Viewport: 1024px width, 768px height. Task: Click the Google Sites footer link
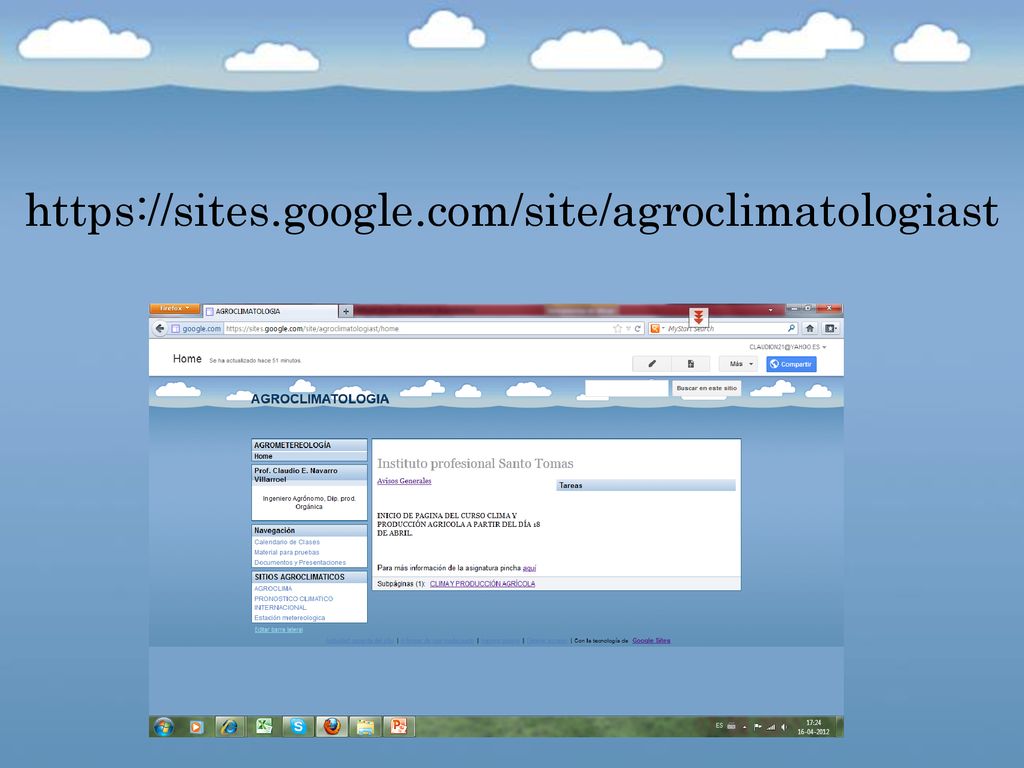[x=651, y=641]
